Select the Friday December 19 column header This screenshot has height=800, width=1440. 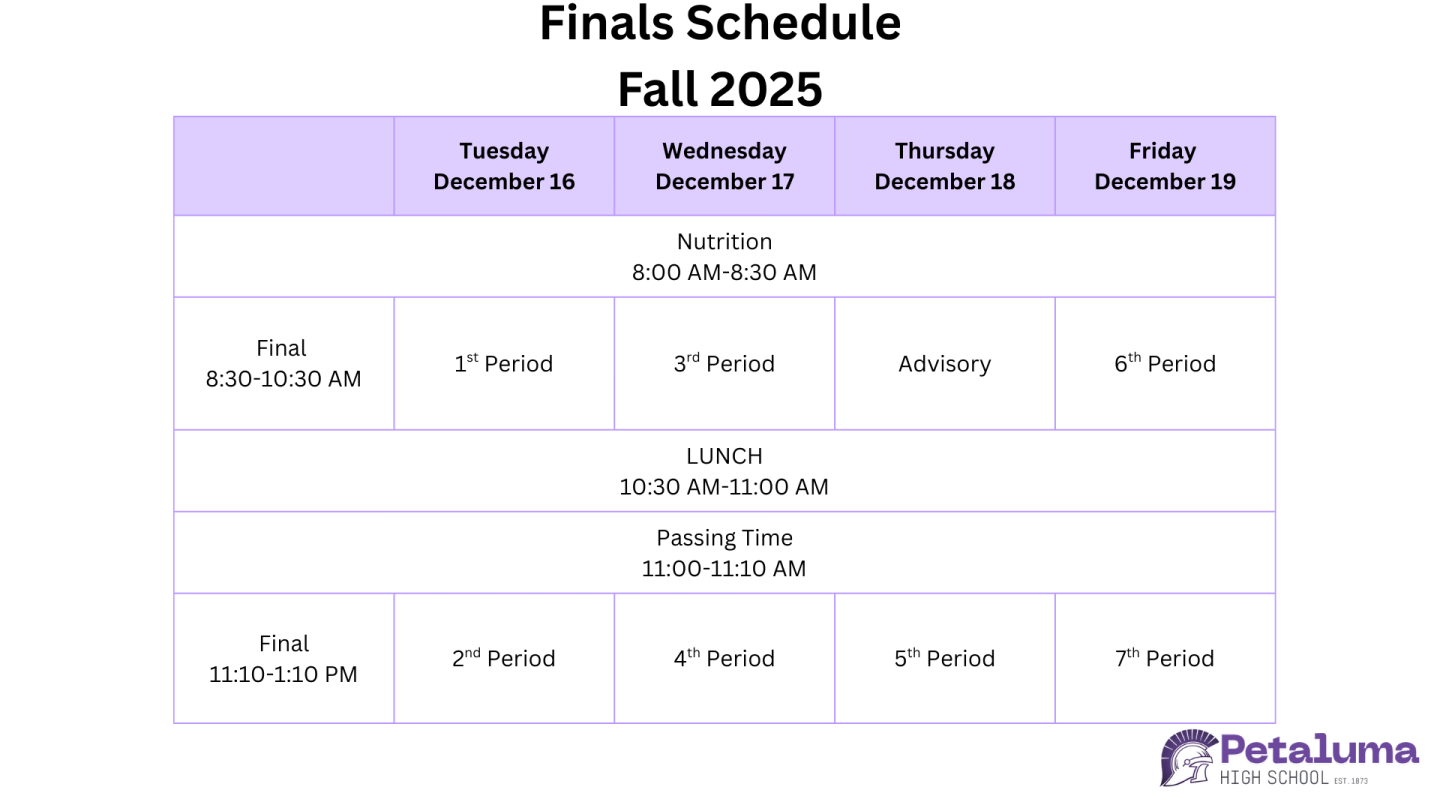(1164, 166)
